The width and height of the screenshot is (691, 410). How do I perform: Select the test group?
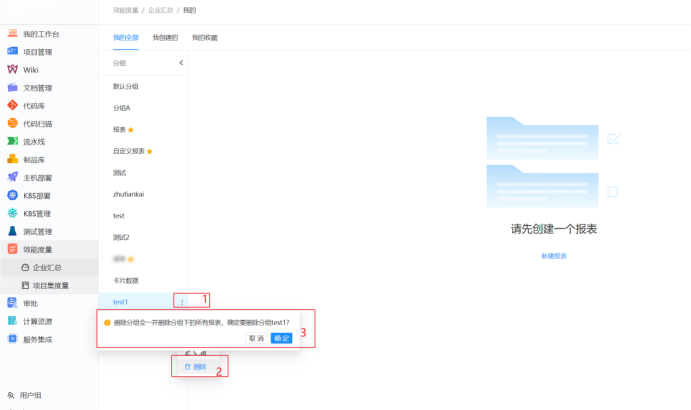pyautogui.click(x=119, y=216)
